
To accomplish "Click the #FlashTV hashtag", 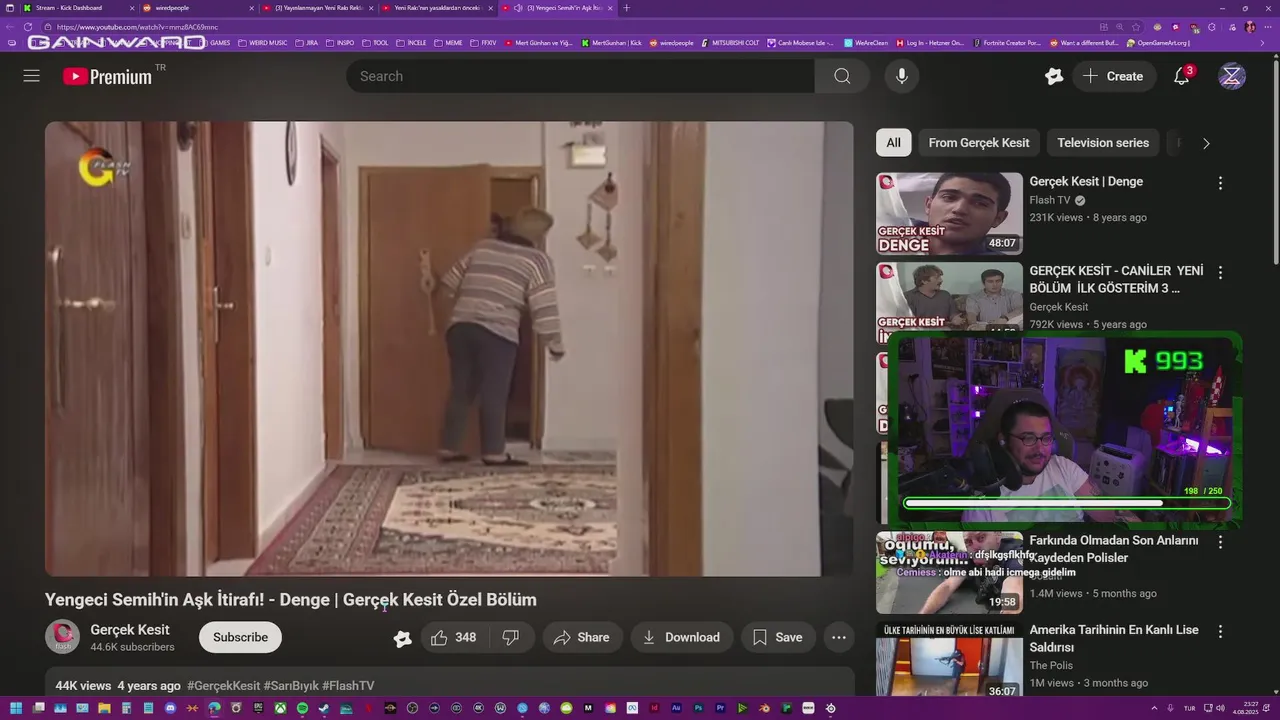I will point(348,686).
